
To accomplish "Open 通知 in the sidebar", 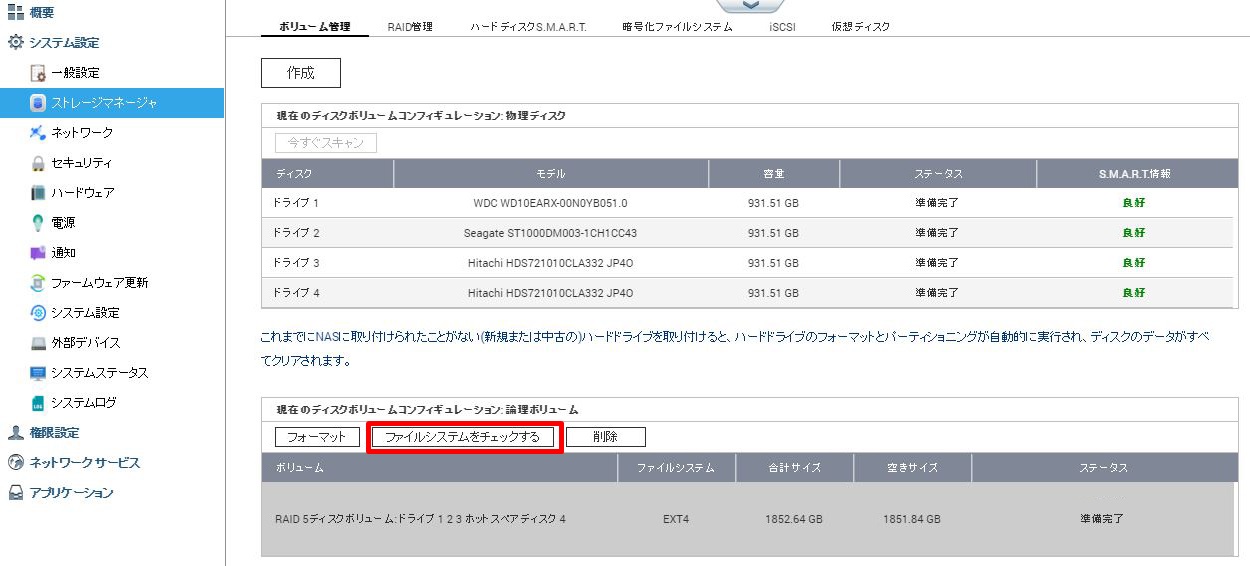I will click(63, 253).
